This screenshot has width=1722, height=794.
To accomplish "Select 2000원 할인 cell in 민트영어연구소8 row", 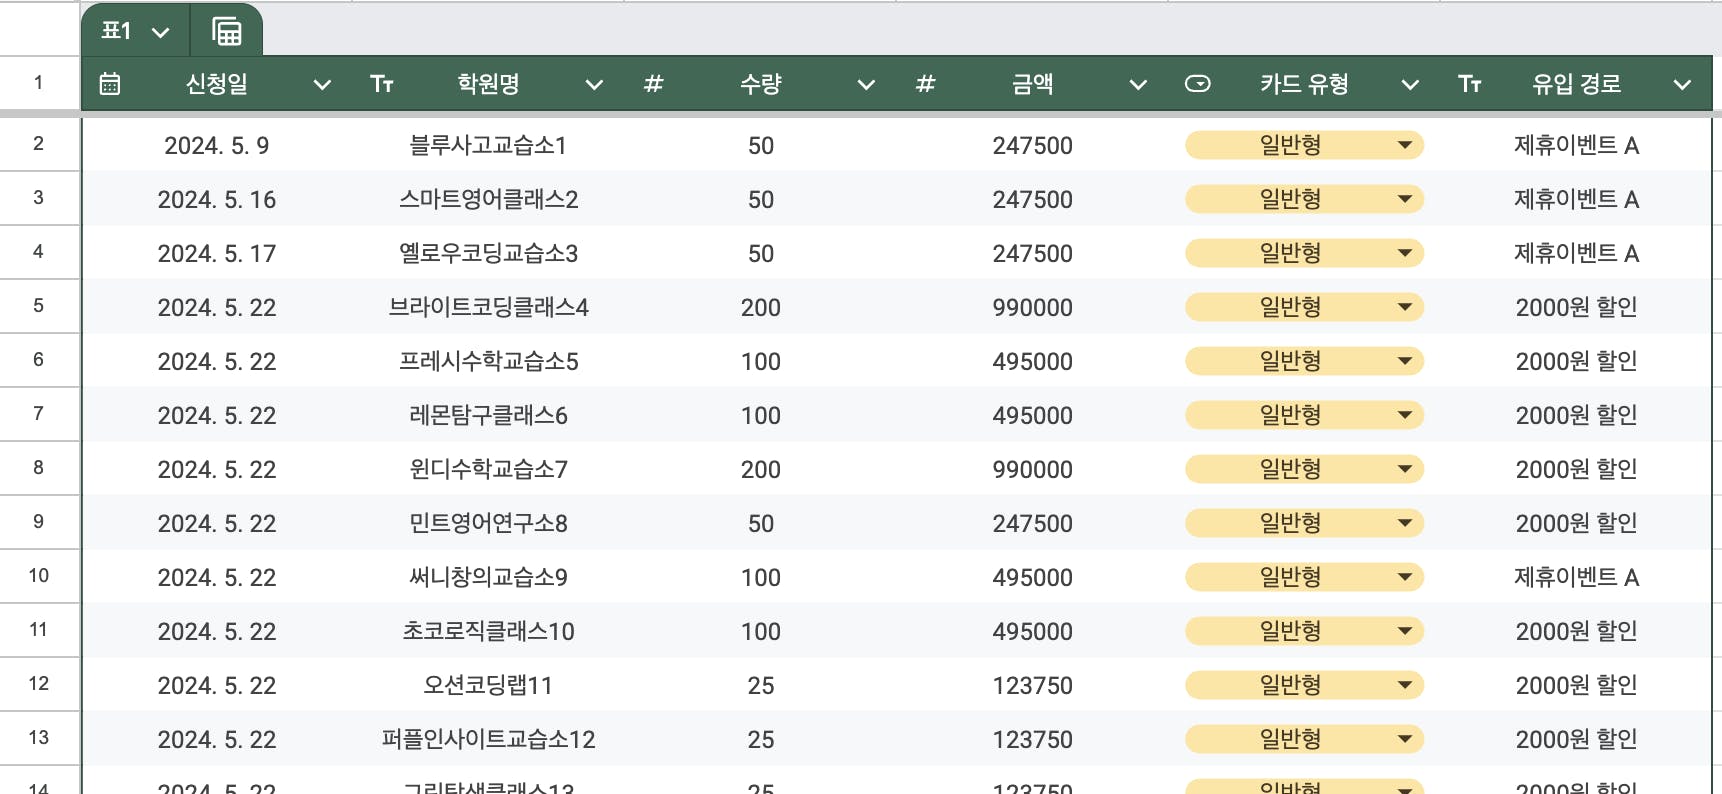I will click(1577, 524).
